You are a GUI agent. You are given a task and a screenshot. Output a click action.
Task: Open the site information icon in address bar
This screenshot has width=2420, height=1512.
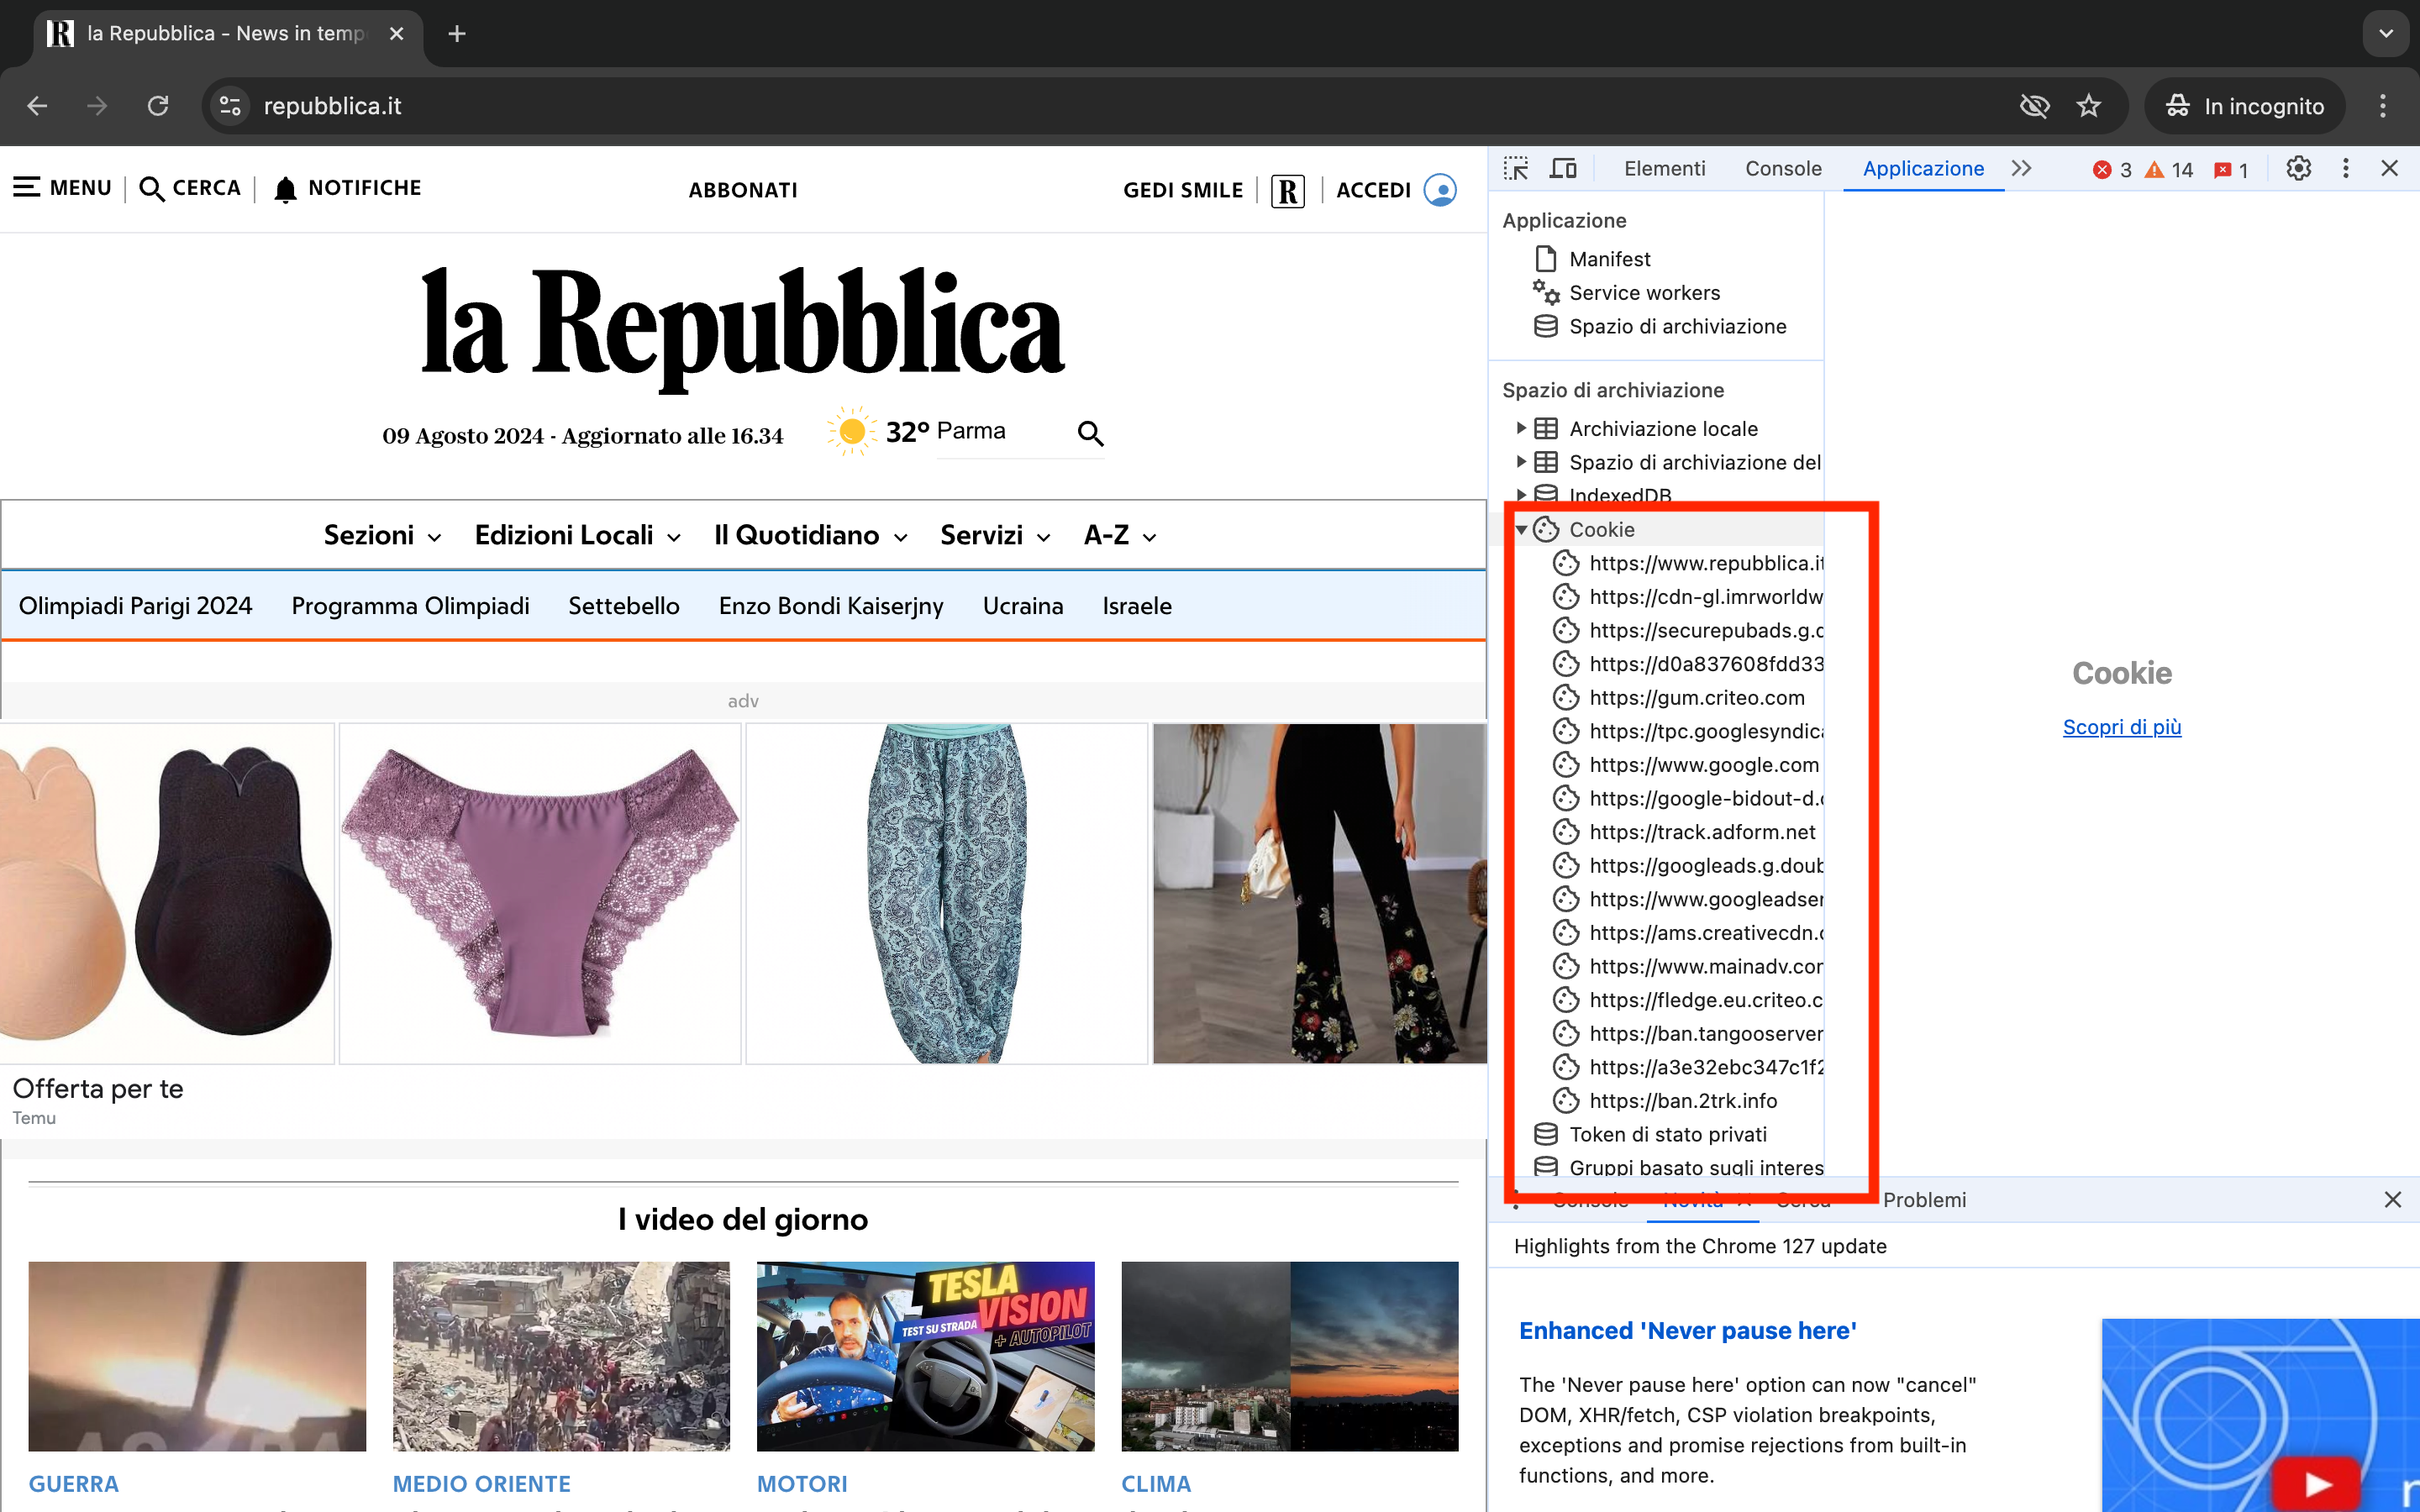[x=231, y=106]
